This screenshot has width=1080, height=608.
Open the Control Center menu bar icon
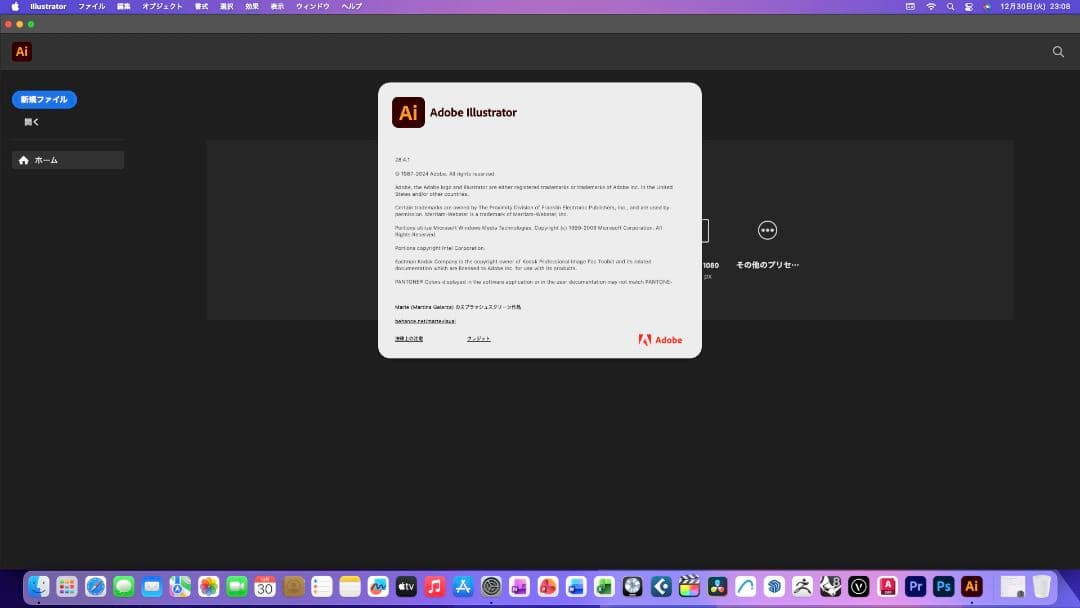[969, 6]
